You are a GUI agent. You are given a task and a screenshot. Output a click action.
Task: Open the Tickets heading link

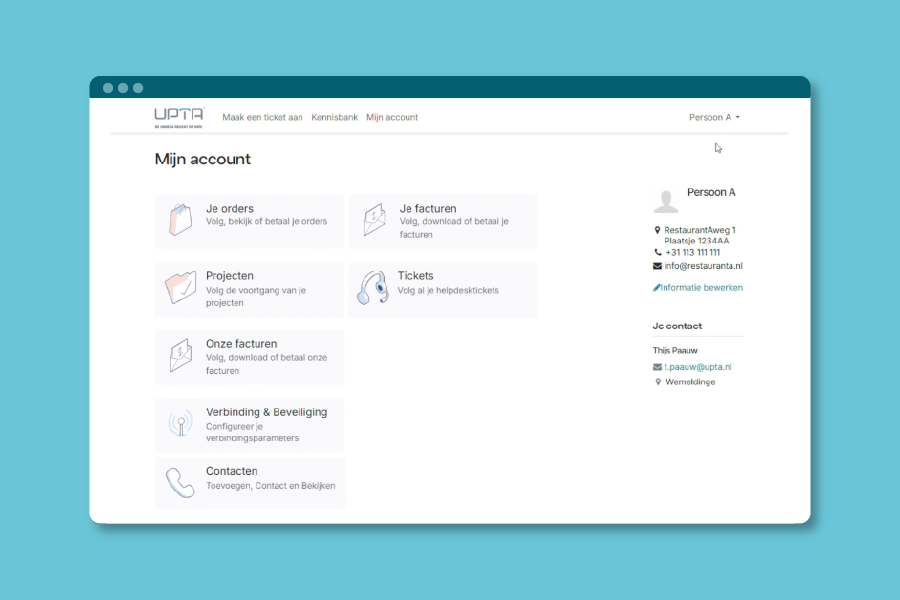pyautogui.click(x=415, y=276)
